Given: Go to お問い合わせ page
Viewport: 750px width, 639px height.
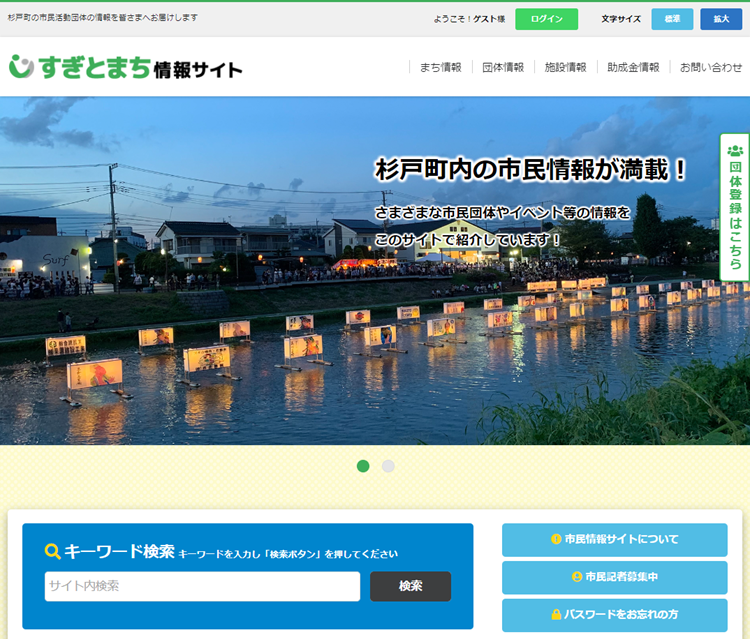Looking at the screenshot, I should tap(711, 68).
